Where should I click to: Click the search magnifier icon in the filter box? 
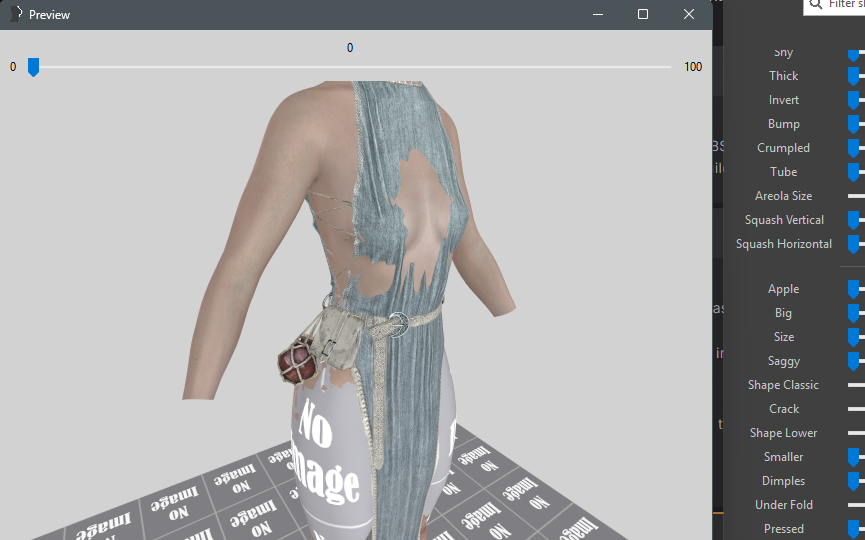[815, 4]
